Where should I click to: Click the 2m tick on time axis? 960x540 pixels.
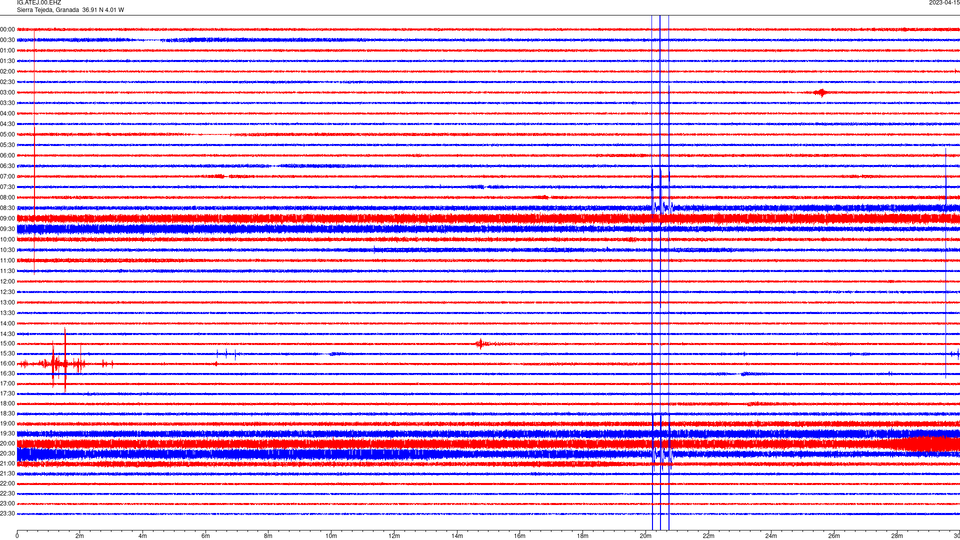click(80, 536)
